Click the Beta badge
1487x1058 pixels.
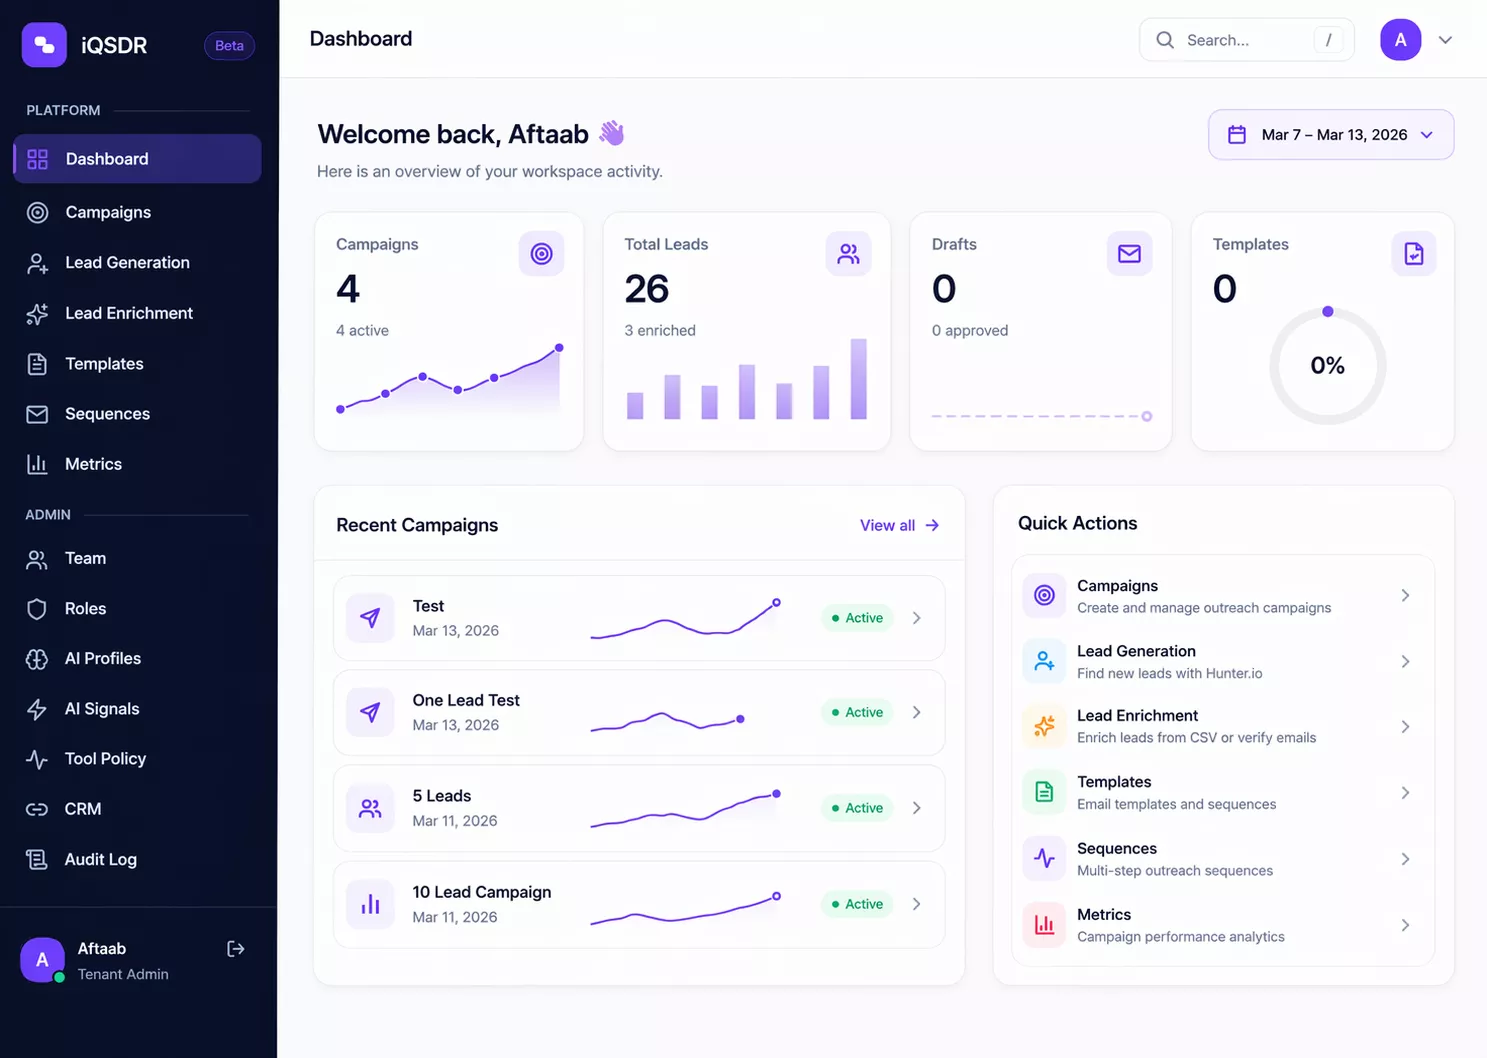229,46
